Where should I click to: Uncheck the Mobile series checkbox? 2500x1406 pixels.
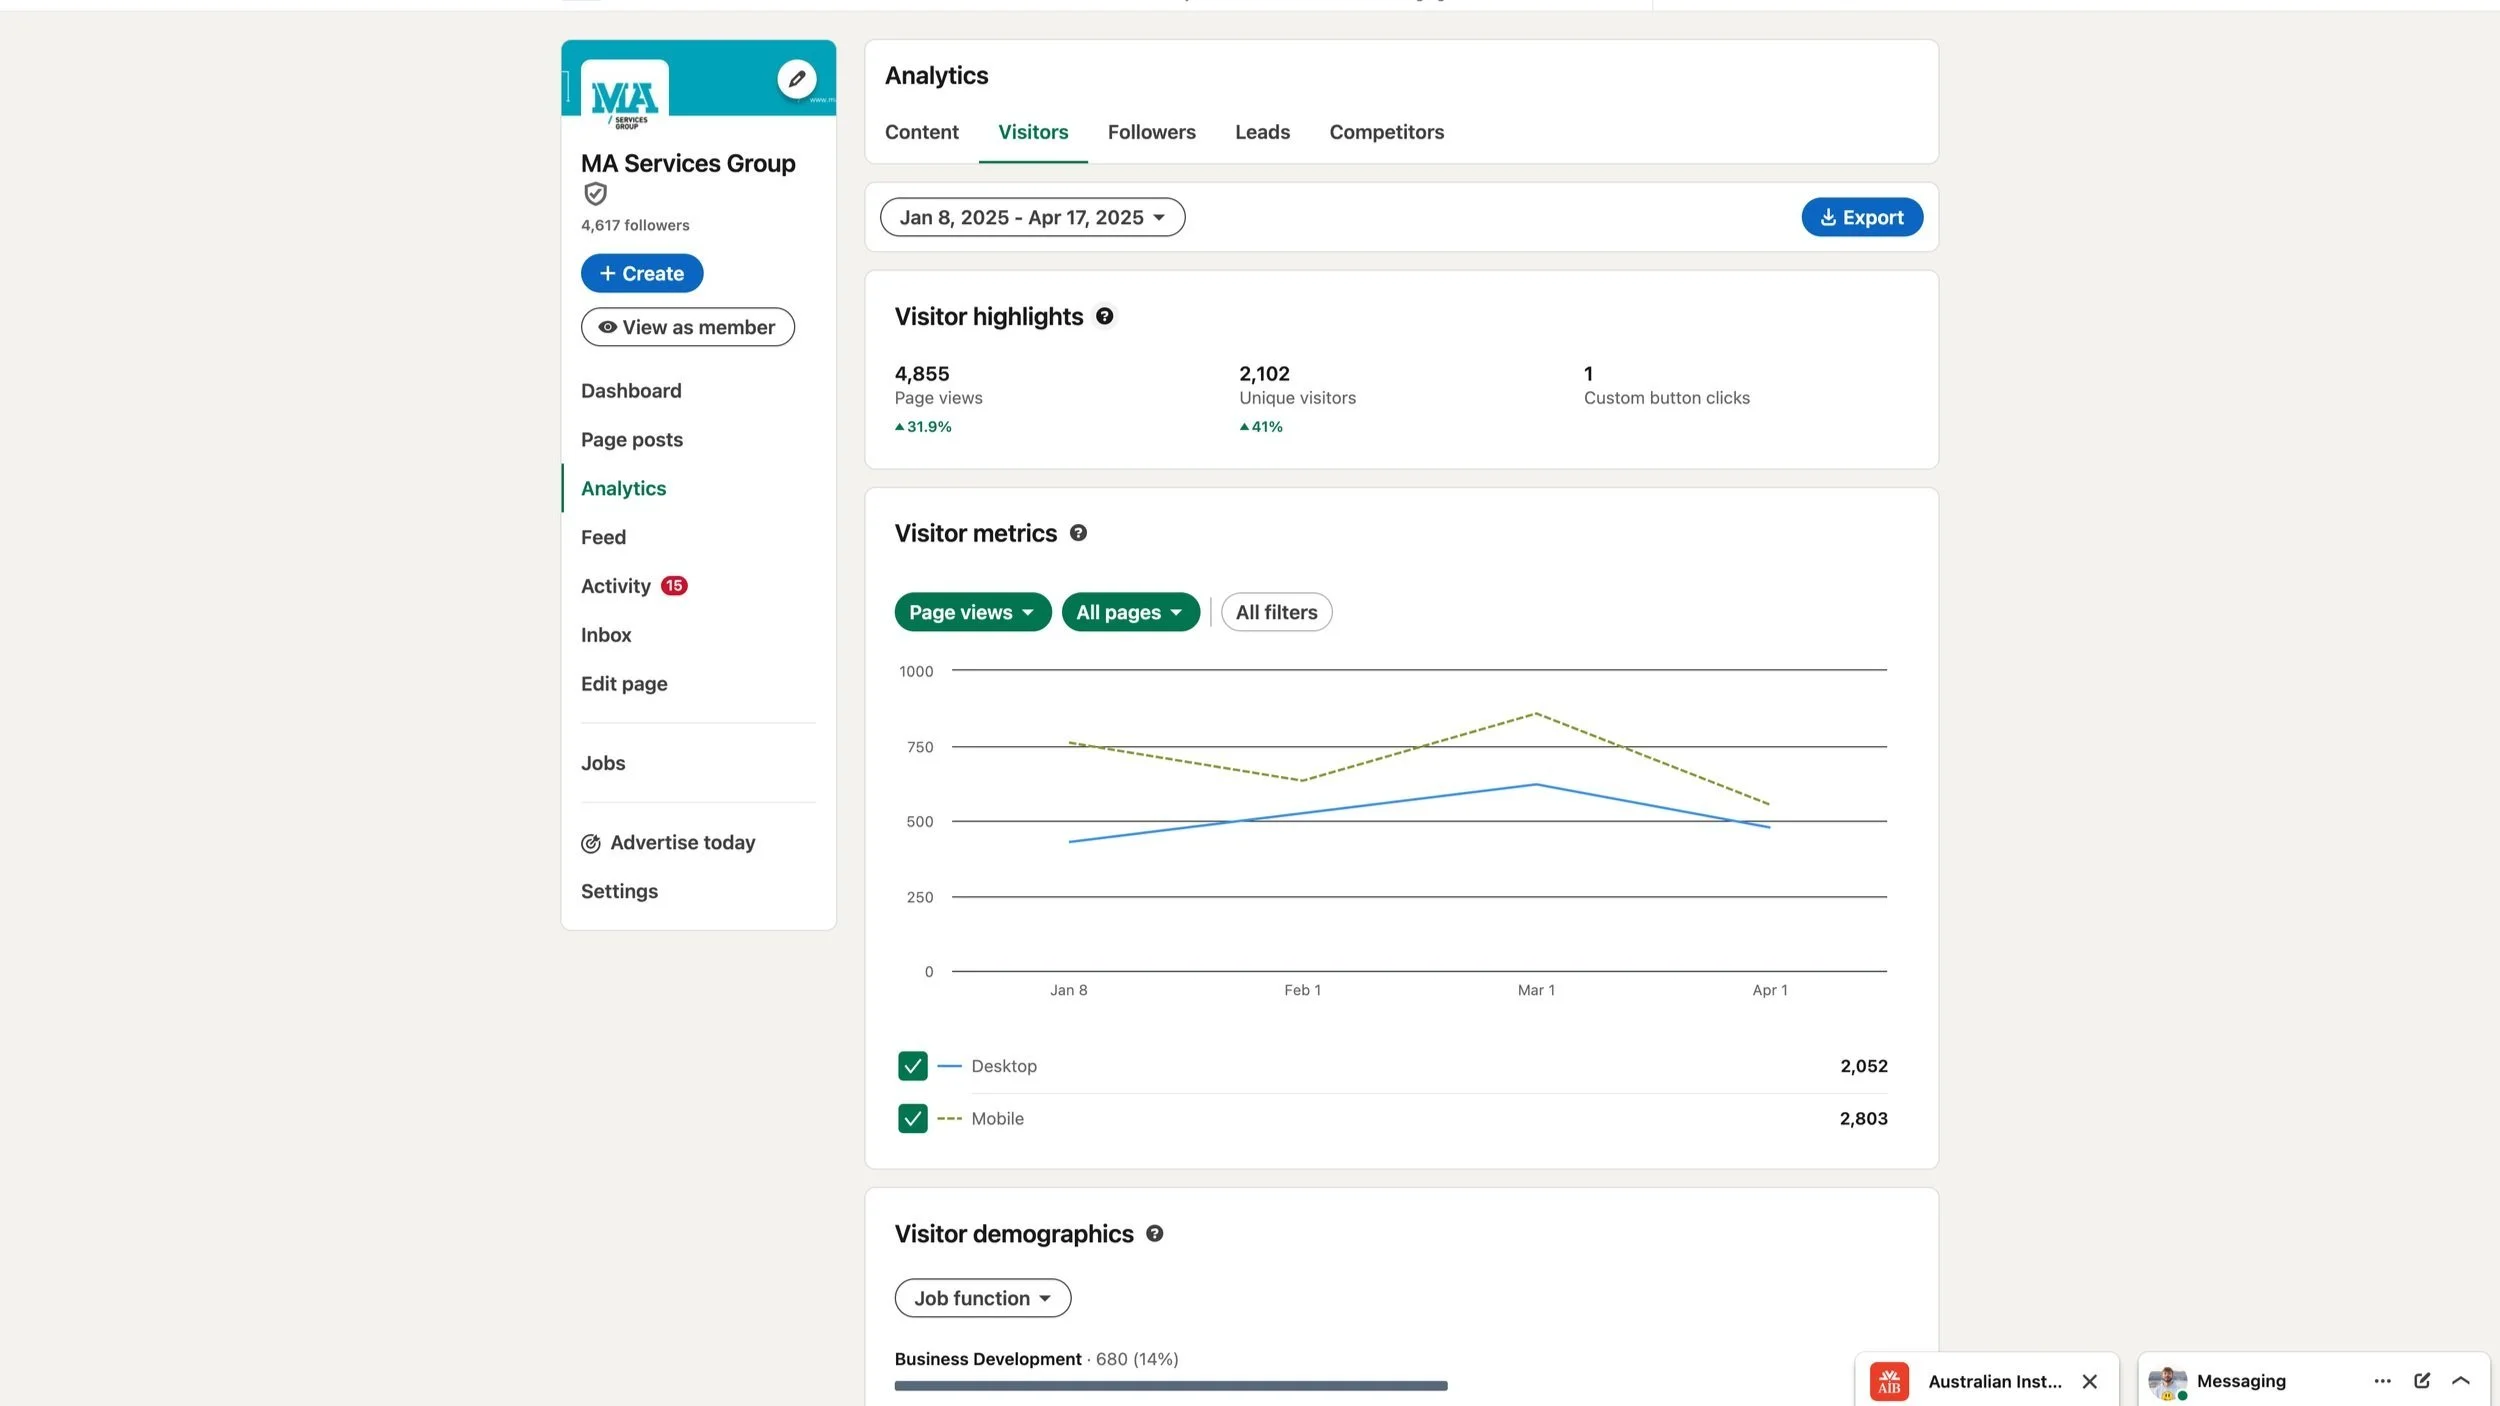(x=912, y=1118)
